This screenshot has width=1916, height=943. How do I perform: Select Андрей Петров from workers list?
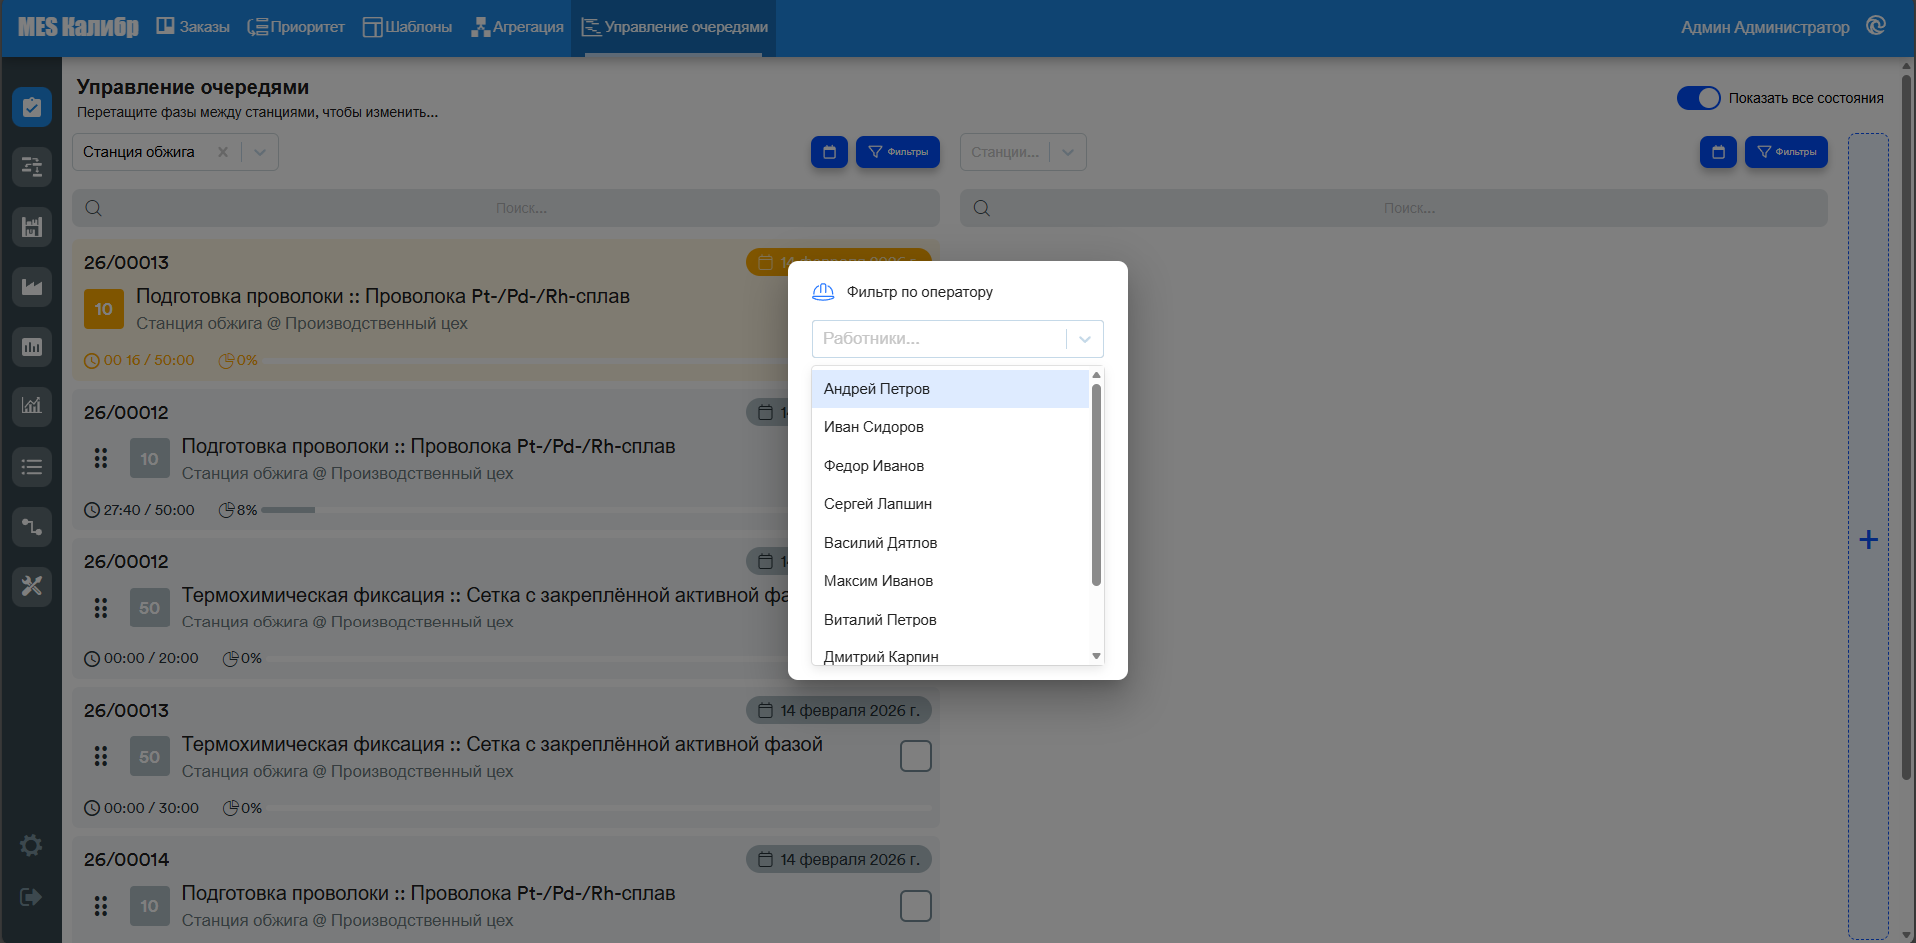click(x=950, y=389)
